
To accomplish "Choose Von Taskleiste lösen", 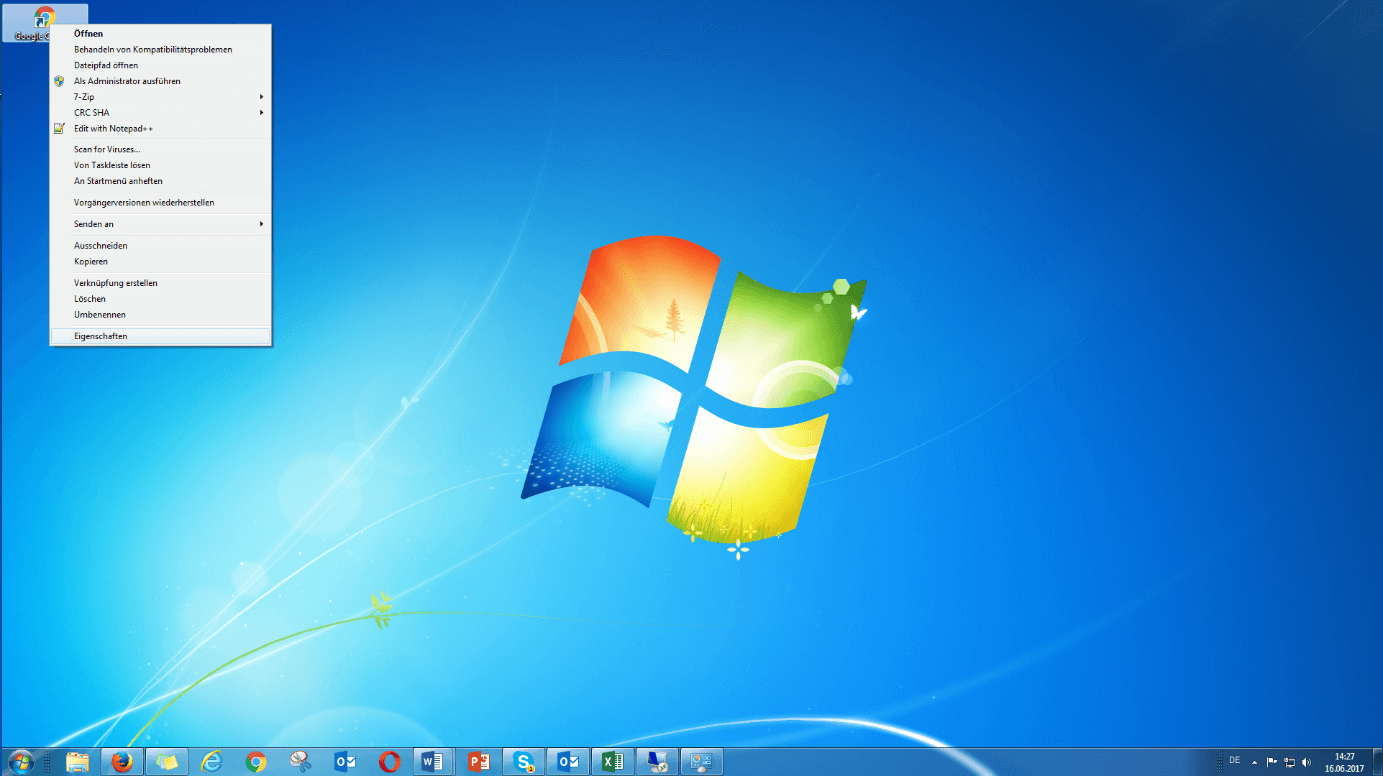I will [160, 165].
